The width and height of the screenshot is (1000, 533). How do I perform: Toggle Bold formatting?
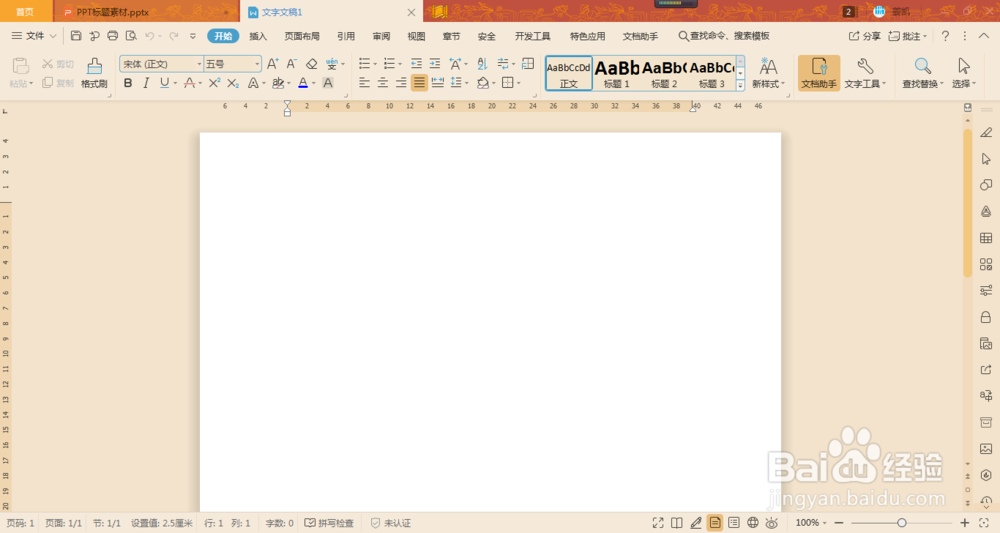(128, 83)
